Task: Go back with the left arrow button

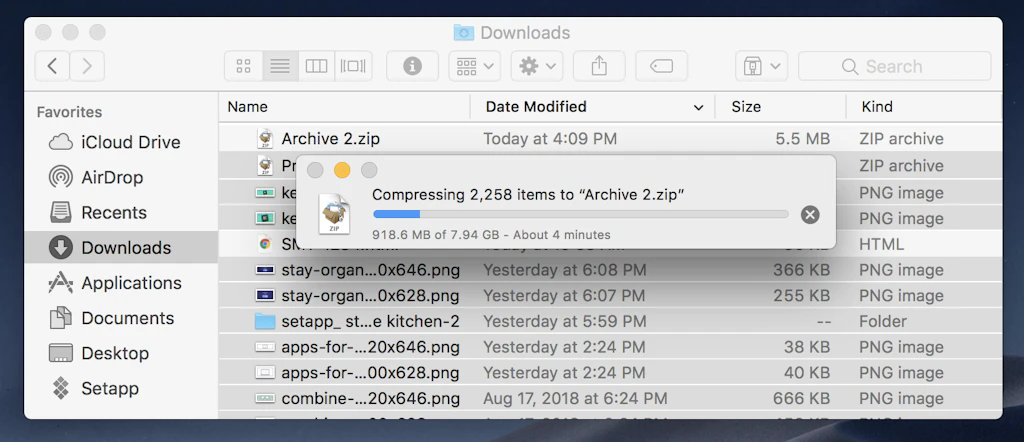Action: 52,66
